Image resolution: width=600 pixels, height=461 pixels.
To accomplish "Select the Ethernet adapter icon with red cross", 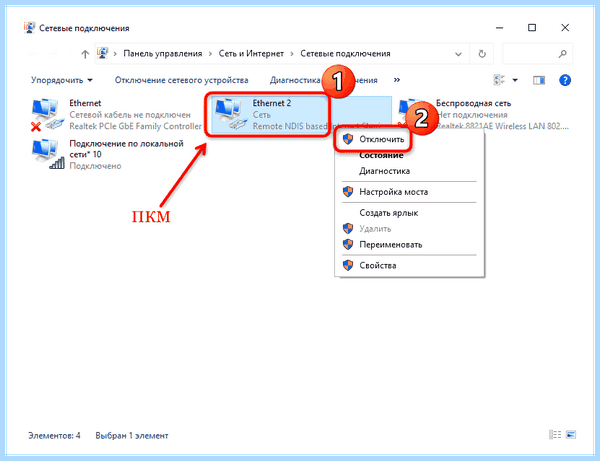I will pyautogui.click(x=47, y=114).
